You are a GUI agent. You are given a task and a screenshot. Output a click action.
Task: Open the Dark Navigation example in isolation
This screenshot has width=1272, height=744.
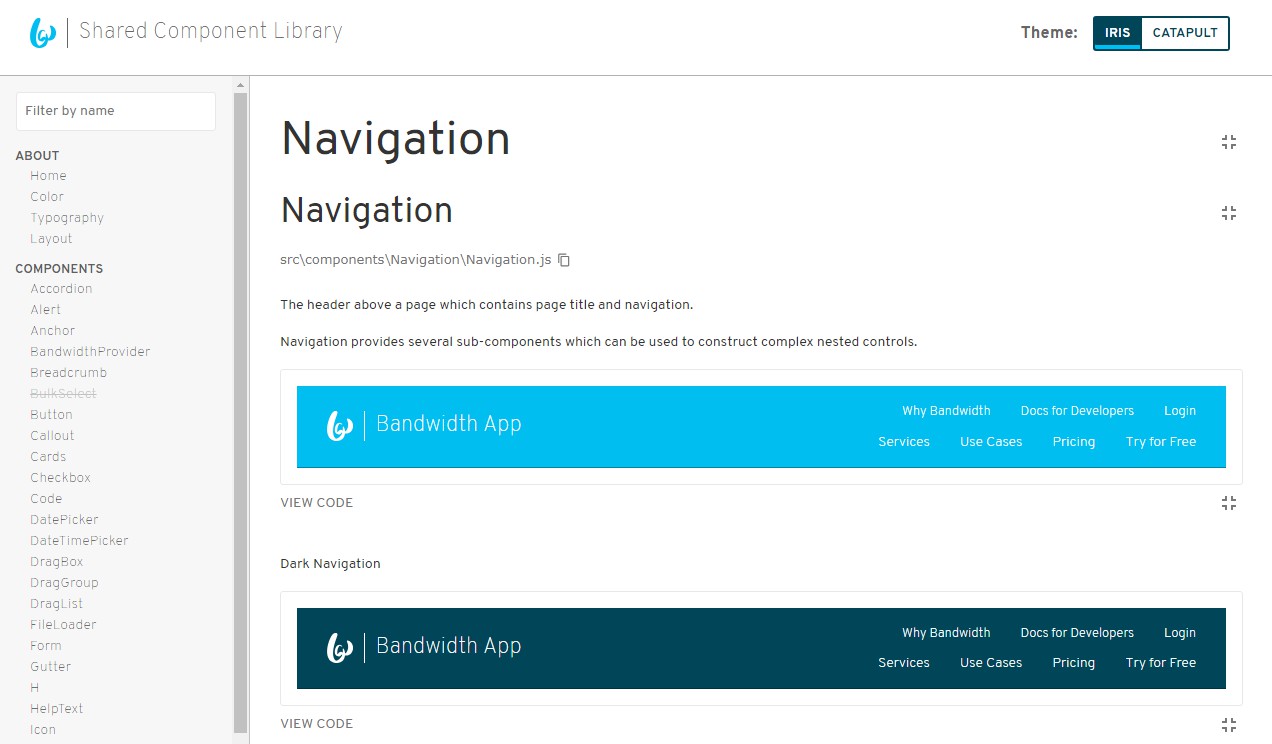1229,724
